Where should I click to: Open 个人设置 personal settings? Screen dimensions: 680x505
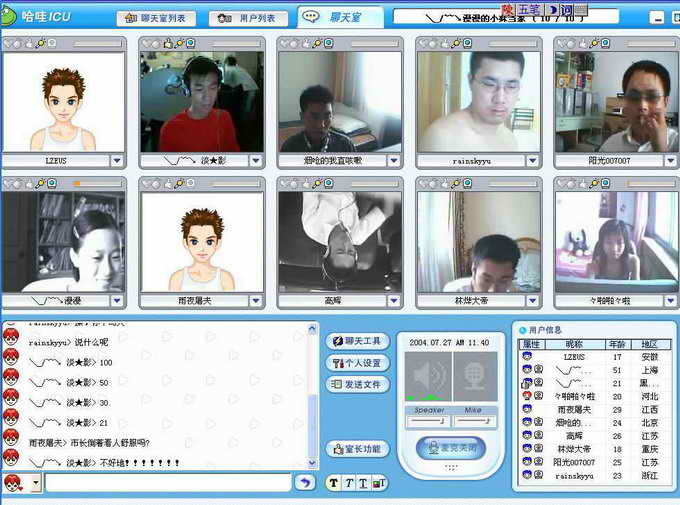[x=357, y=363]
